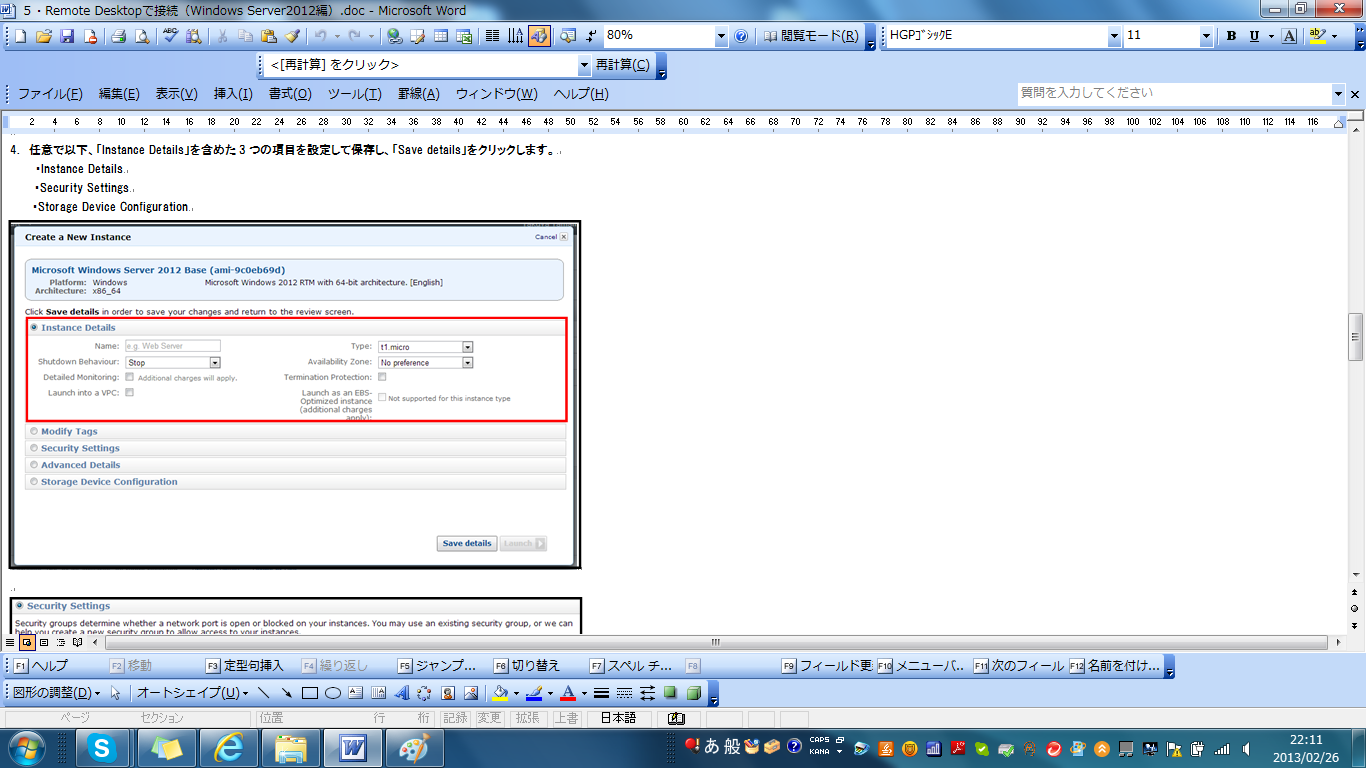Viewport: 1366px width, 768px height.
Task: Open the HGP font name dropdown
Action: pos(1114,36)
